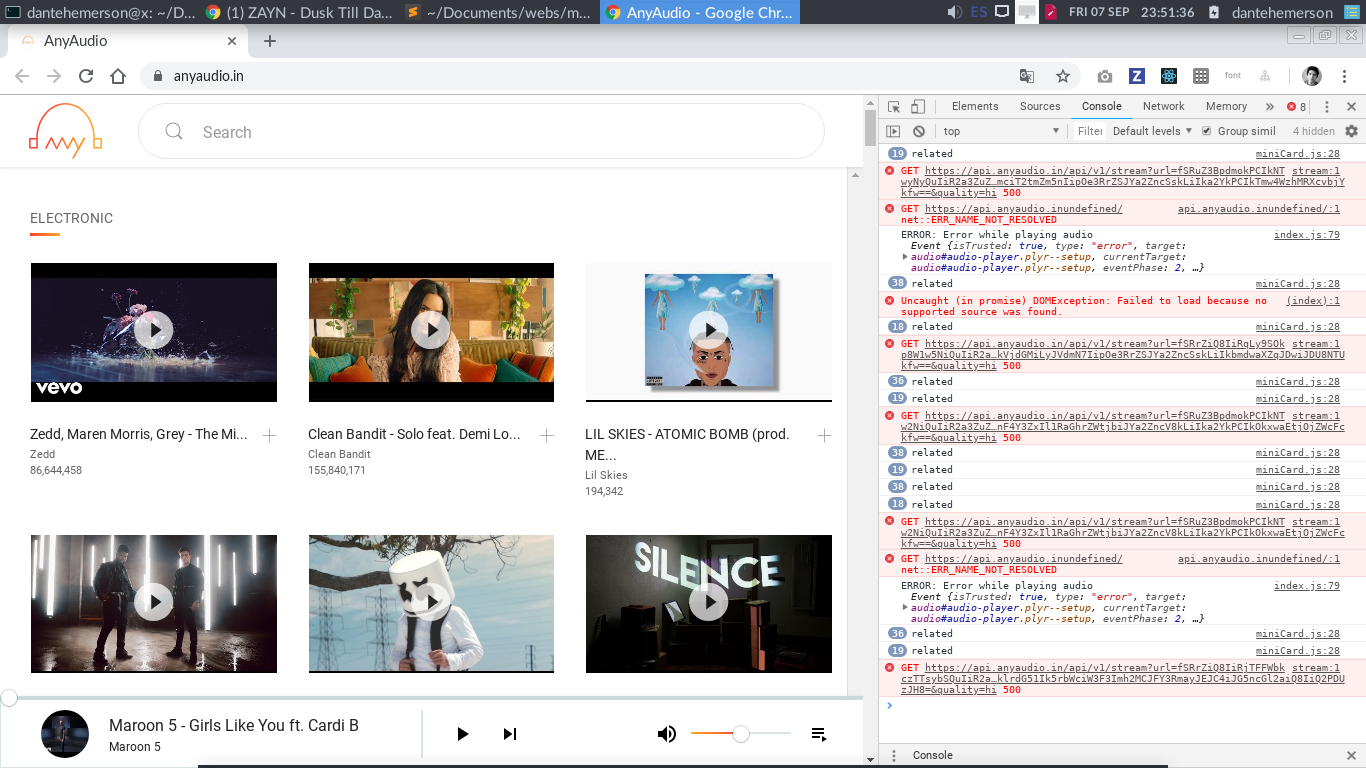
Task: Click the volume icon in system tray
Action: pyautogui.click(x=956, y=12)
